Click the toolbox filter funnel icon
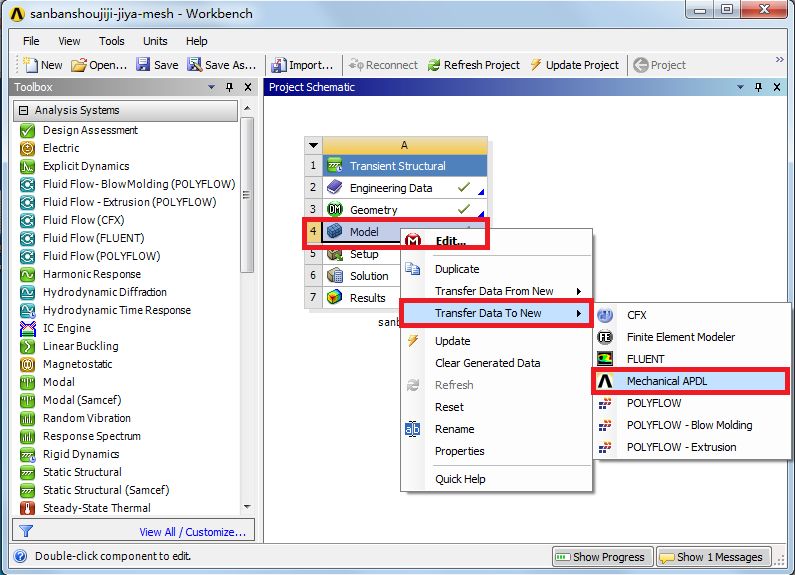 (26, 531)
